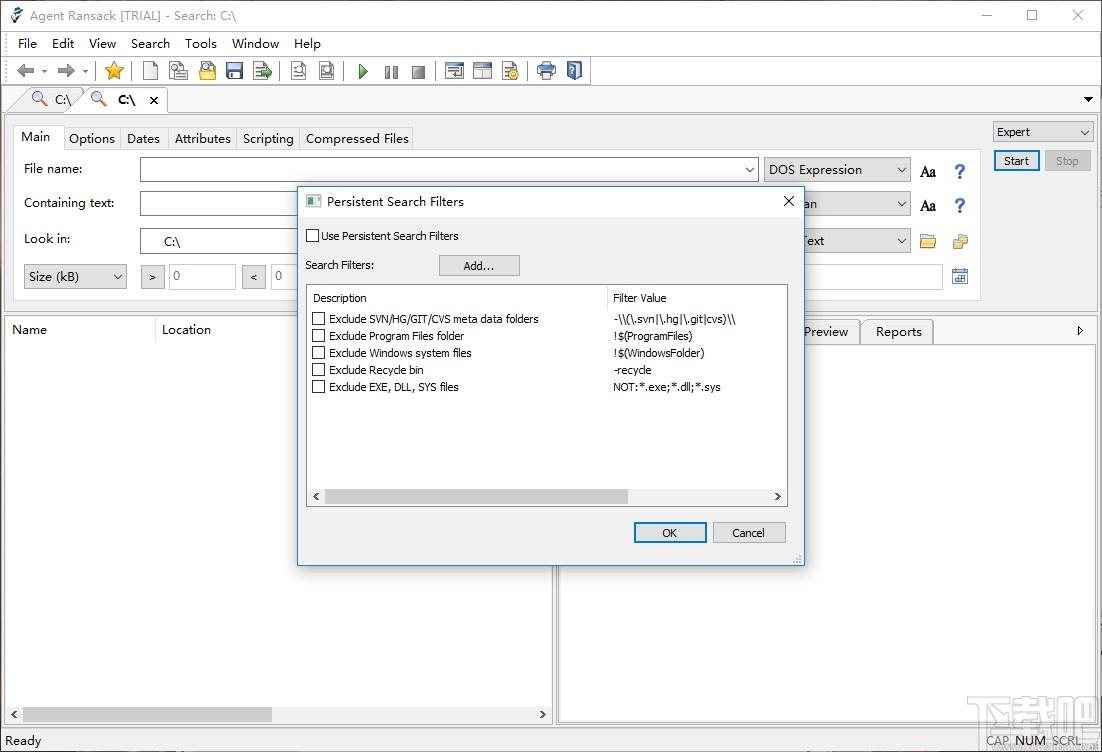
Task: Expand the Expert mode dropdown
Action: coord(1043,131)
